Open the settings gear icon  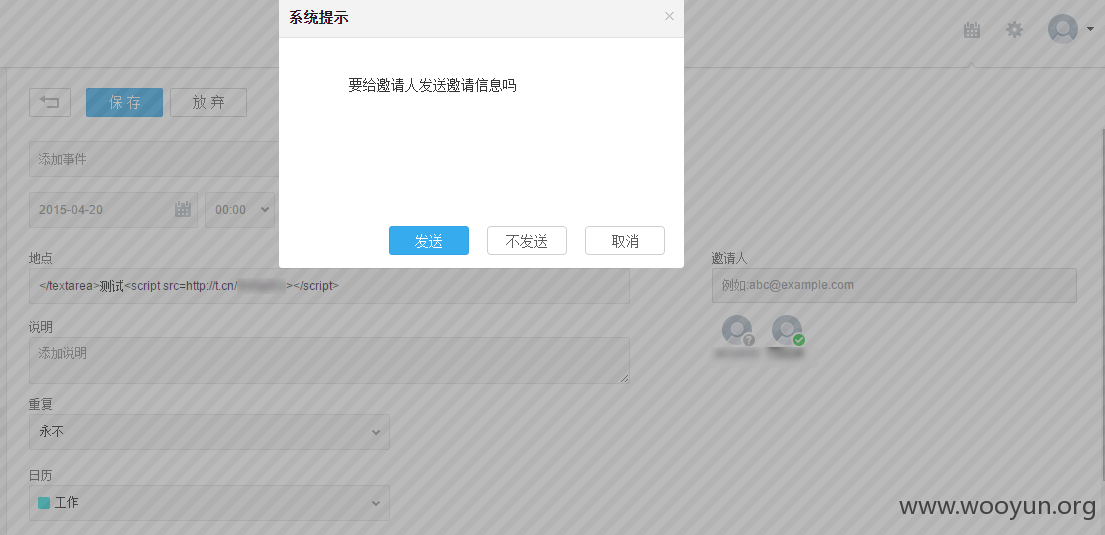[1014, 30]
